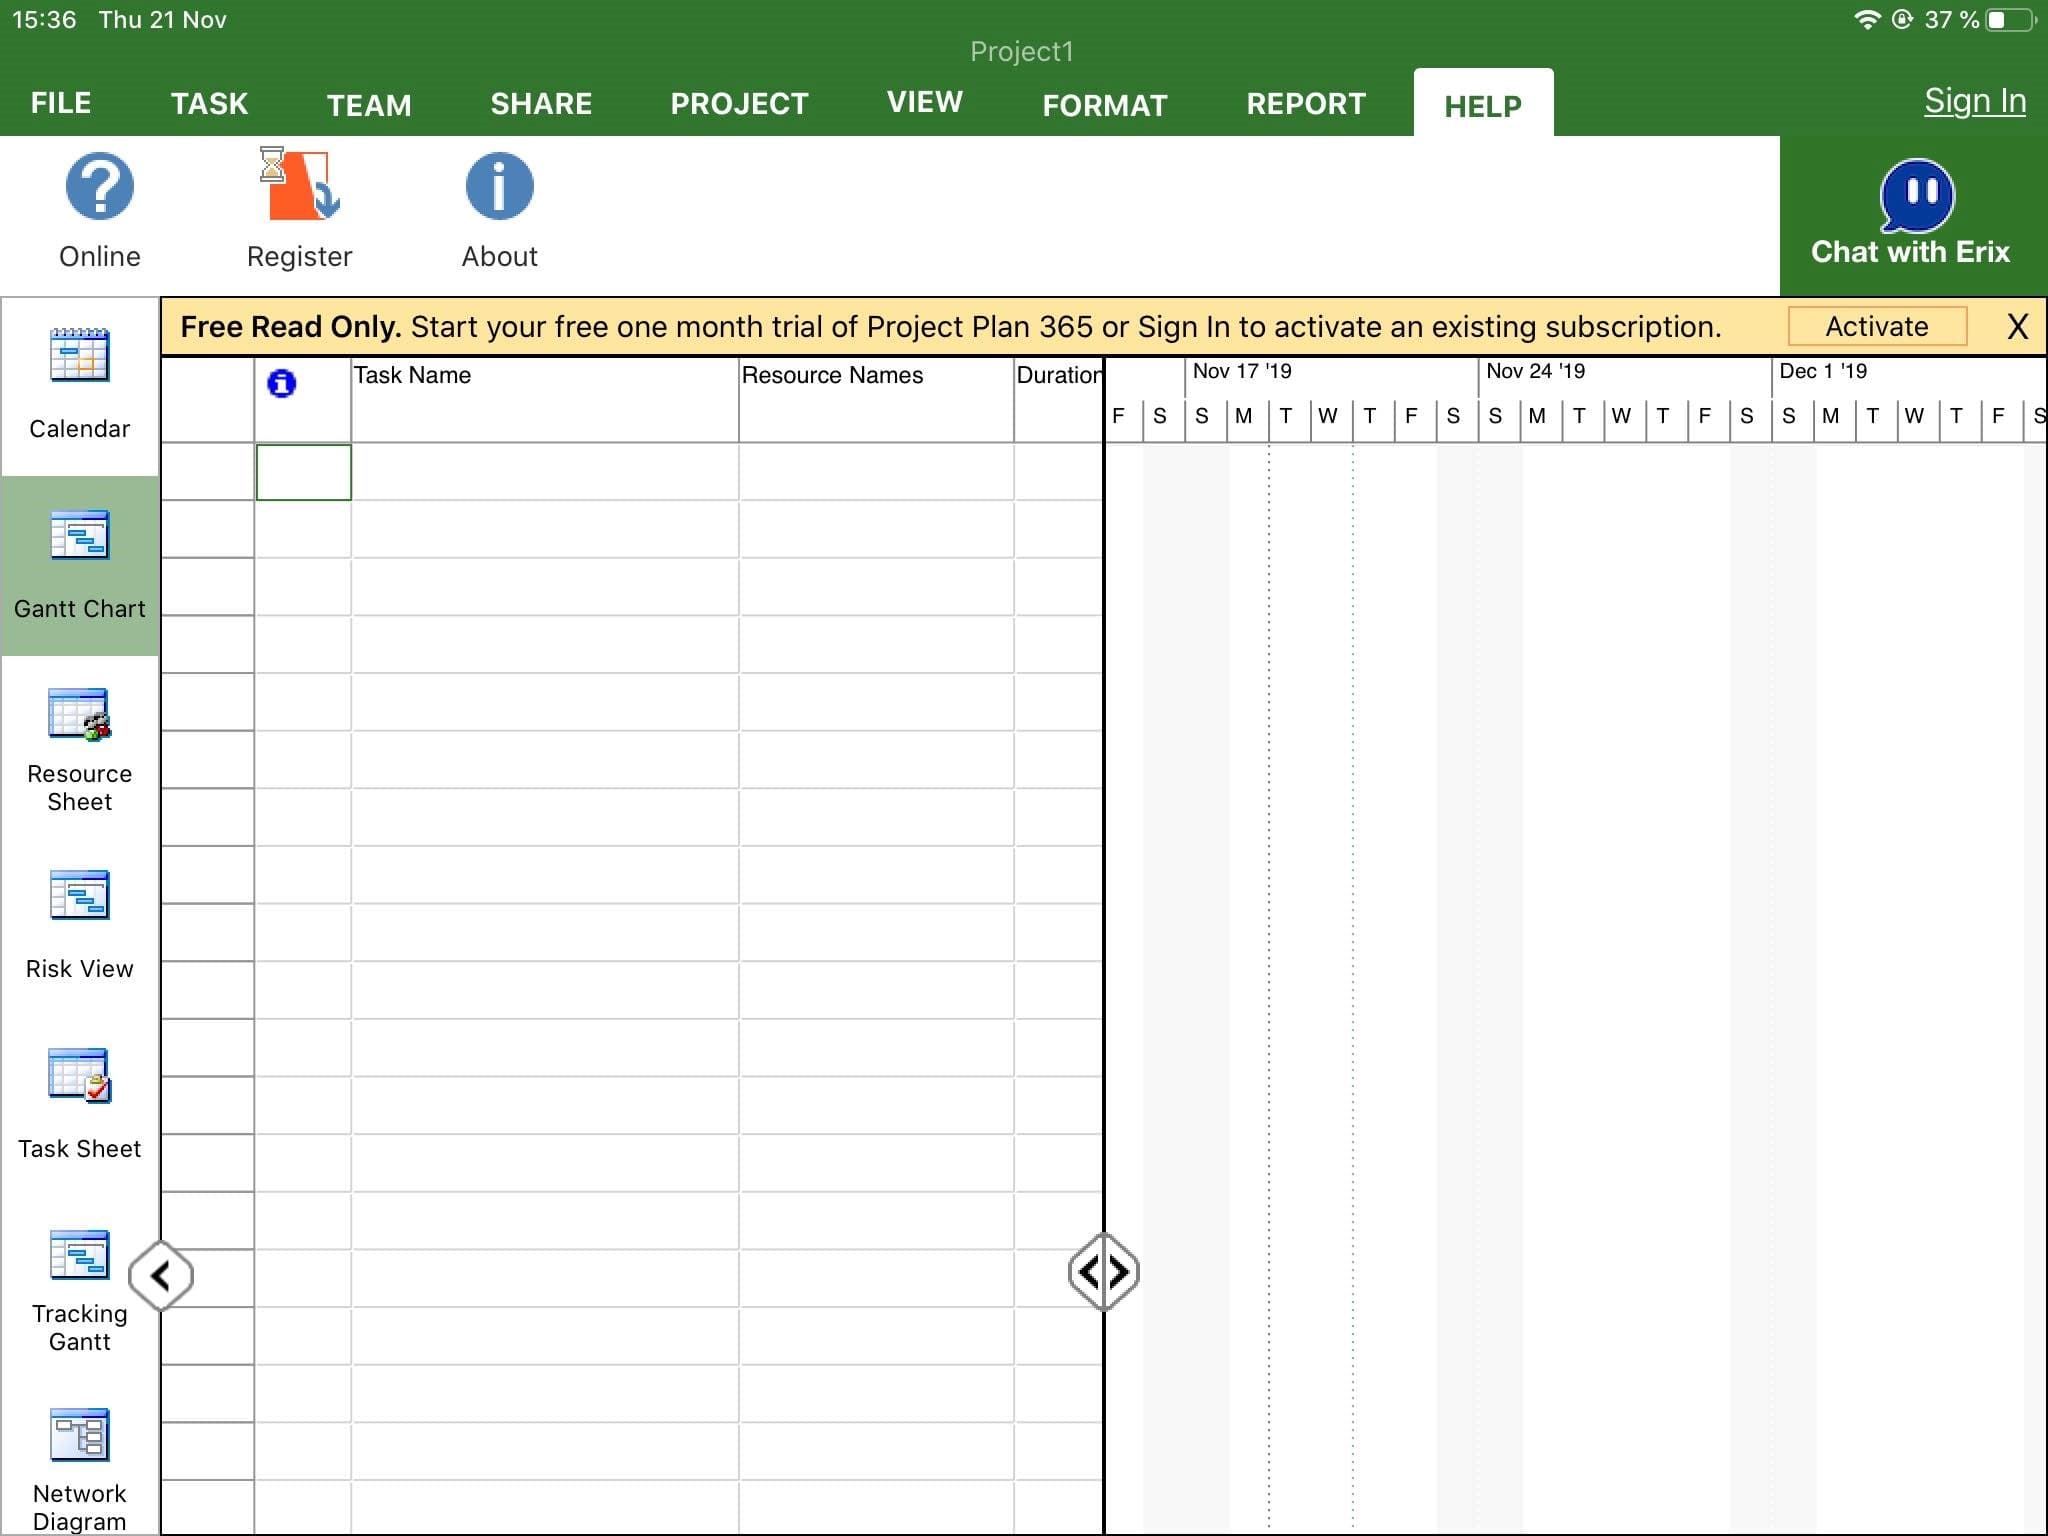Dismiss the Free Read Only banner
This screenshot has width=2048, height=1536.
point(2017,327)
